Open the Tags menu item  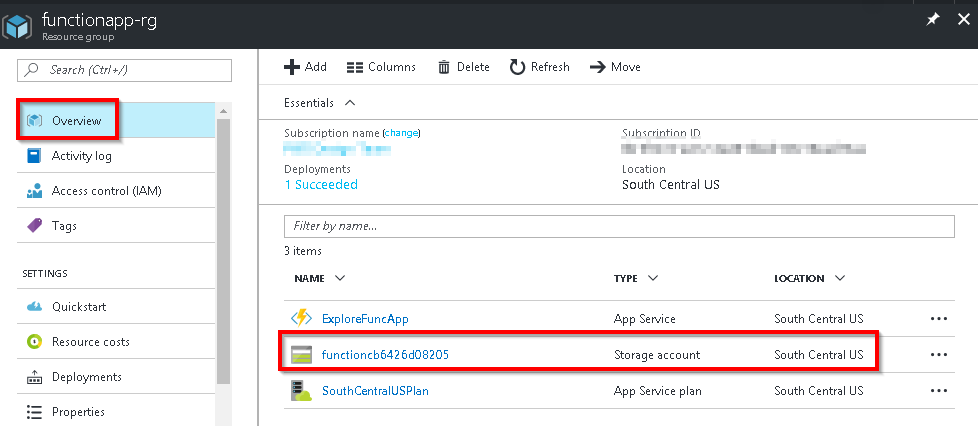64,226
